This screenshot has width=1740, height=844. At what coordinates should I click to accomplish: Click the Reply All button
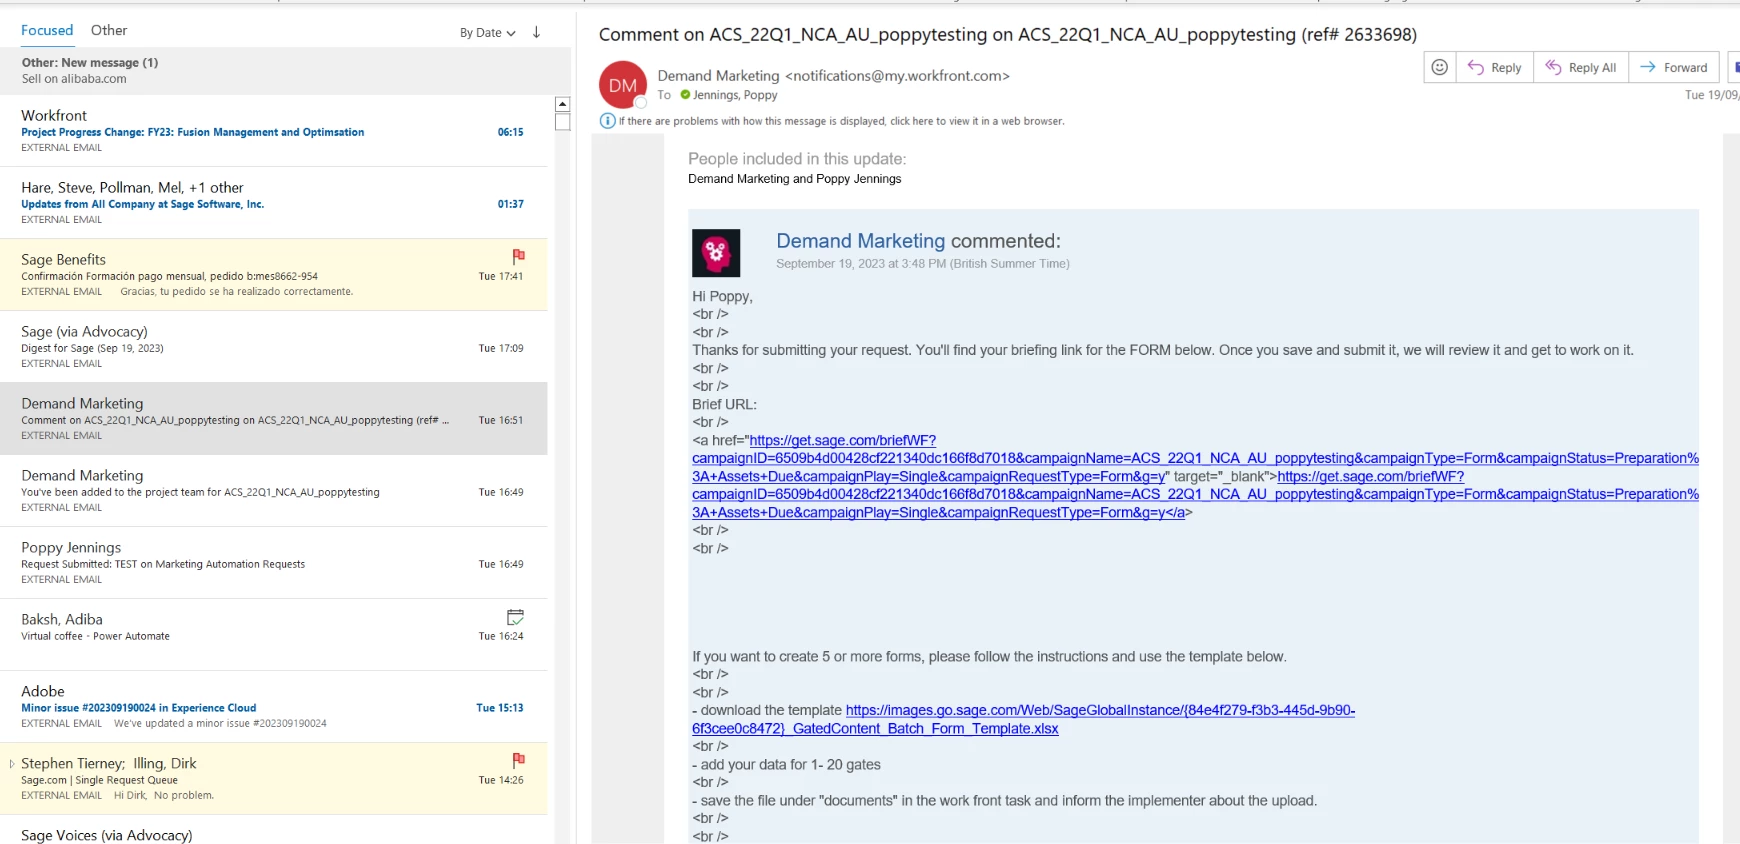(x=1581, y=67)
